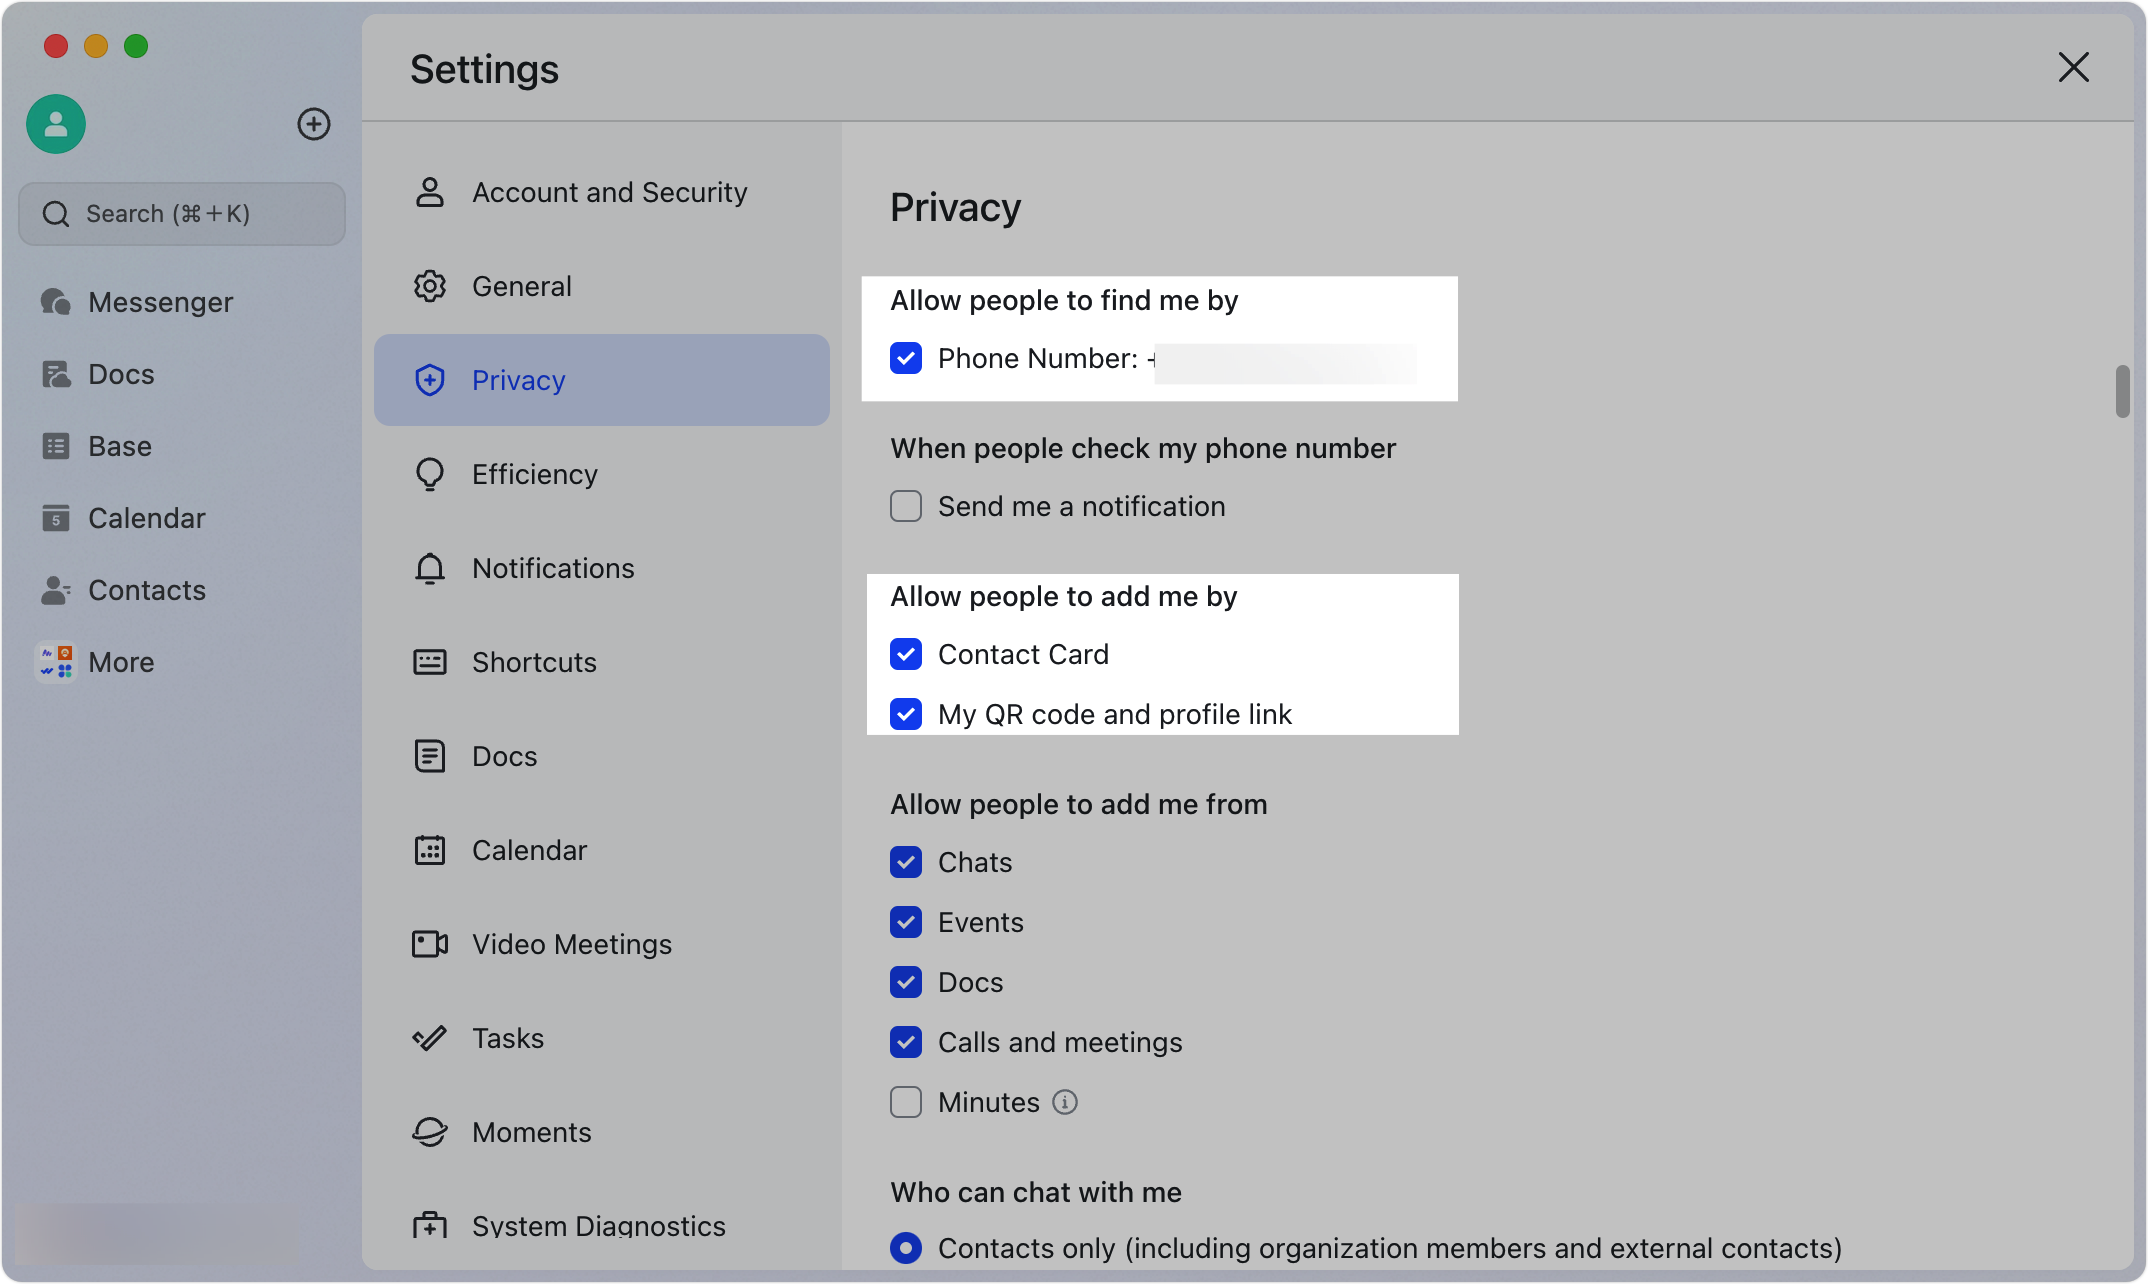This screenshot has width=2148, height=1284.
Task: Click the search field in the sidebar
Action: 181,213
